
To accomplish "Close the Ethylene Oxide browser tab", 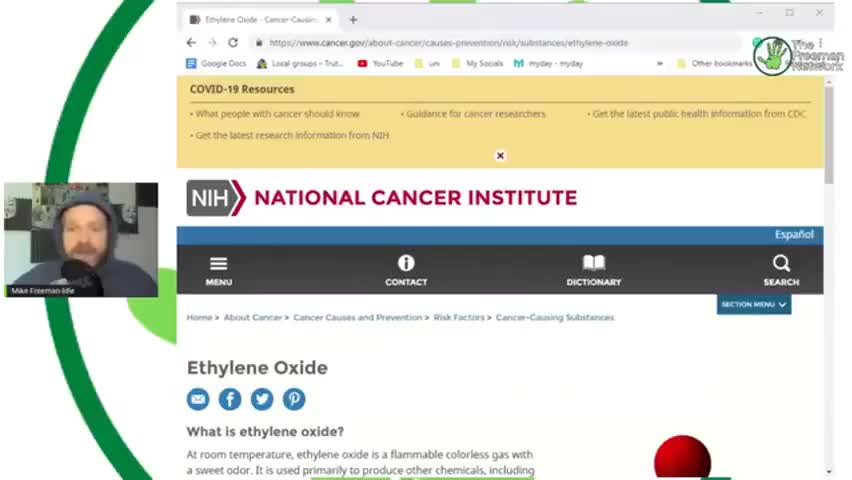I will [328, 20].
